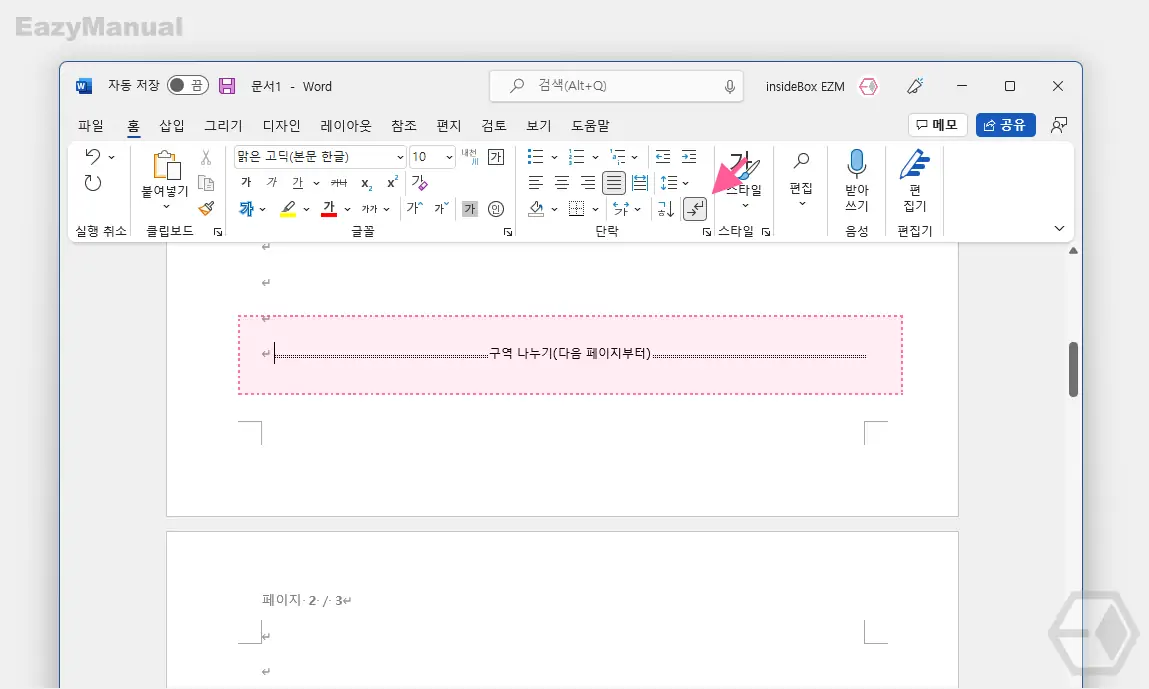The height and width of the screenshot is (689, 1149).
Task: Toggle Align Left
Action: coord(536,183)
